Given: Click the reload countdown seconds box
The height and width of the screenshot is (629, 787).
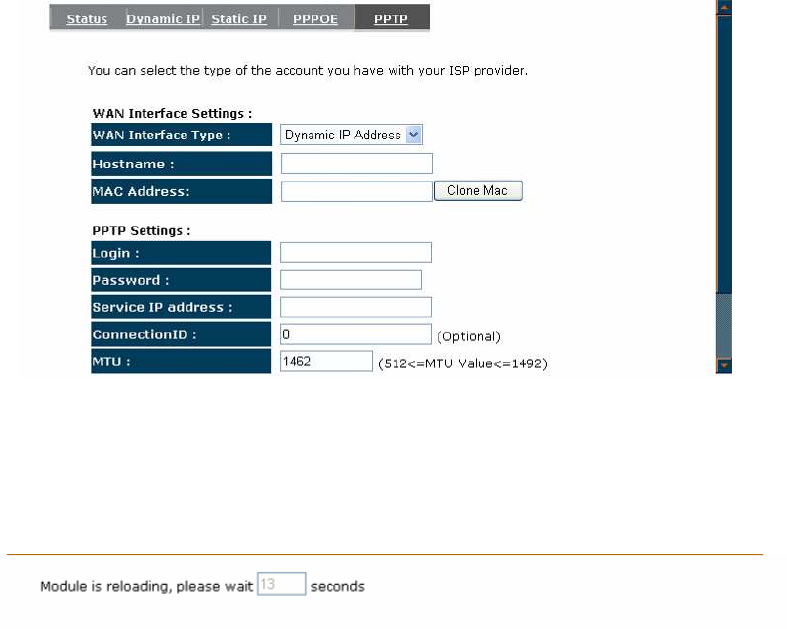Looking at the screenshot, I should (x=282, y=584).
